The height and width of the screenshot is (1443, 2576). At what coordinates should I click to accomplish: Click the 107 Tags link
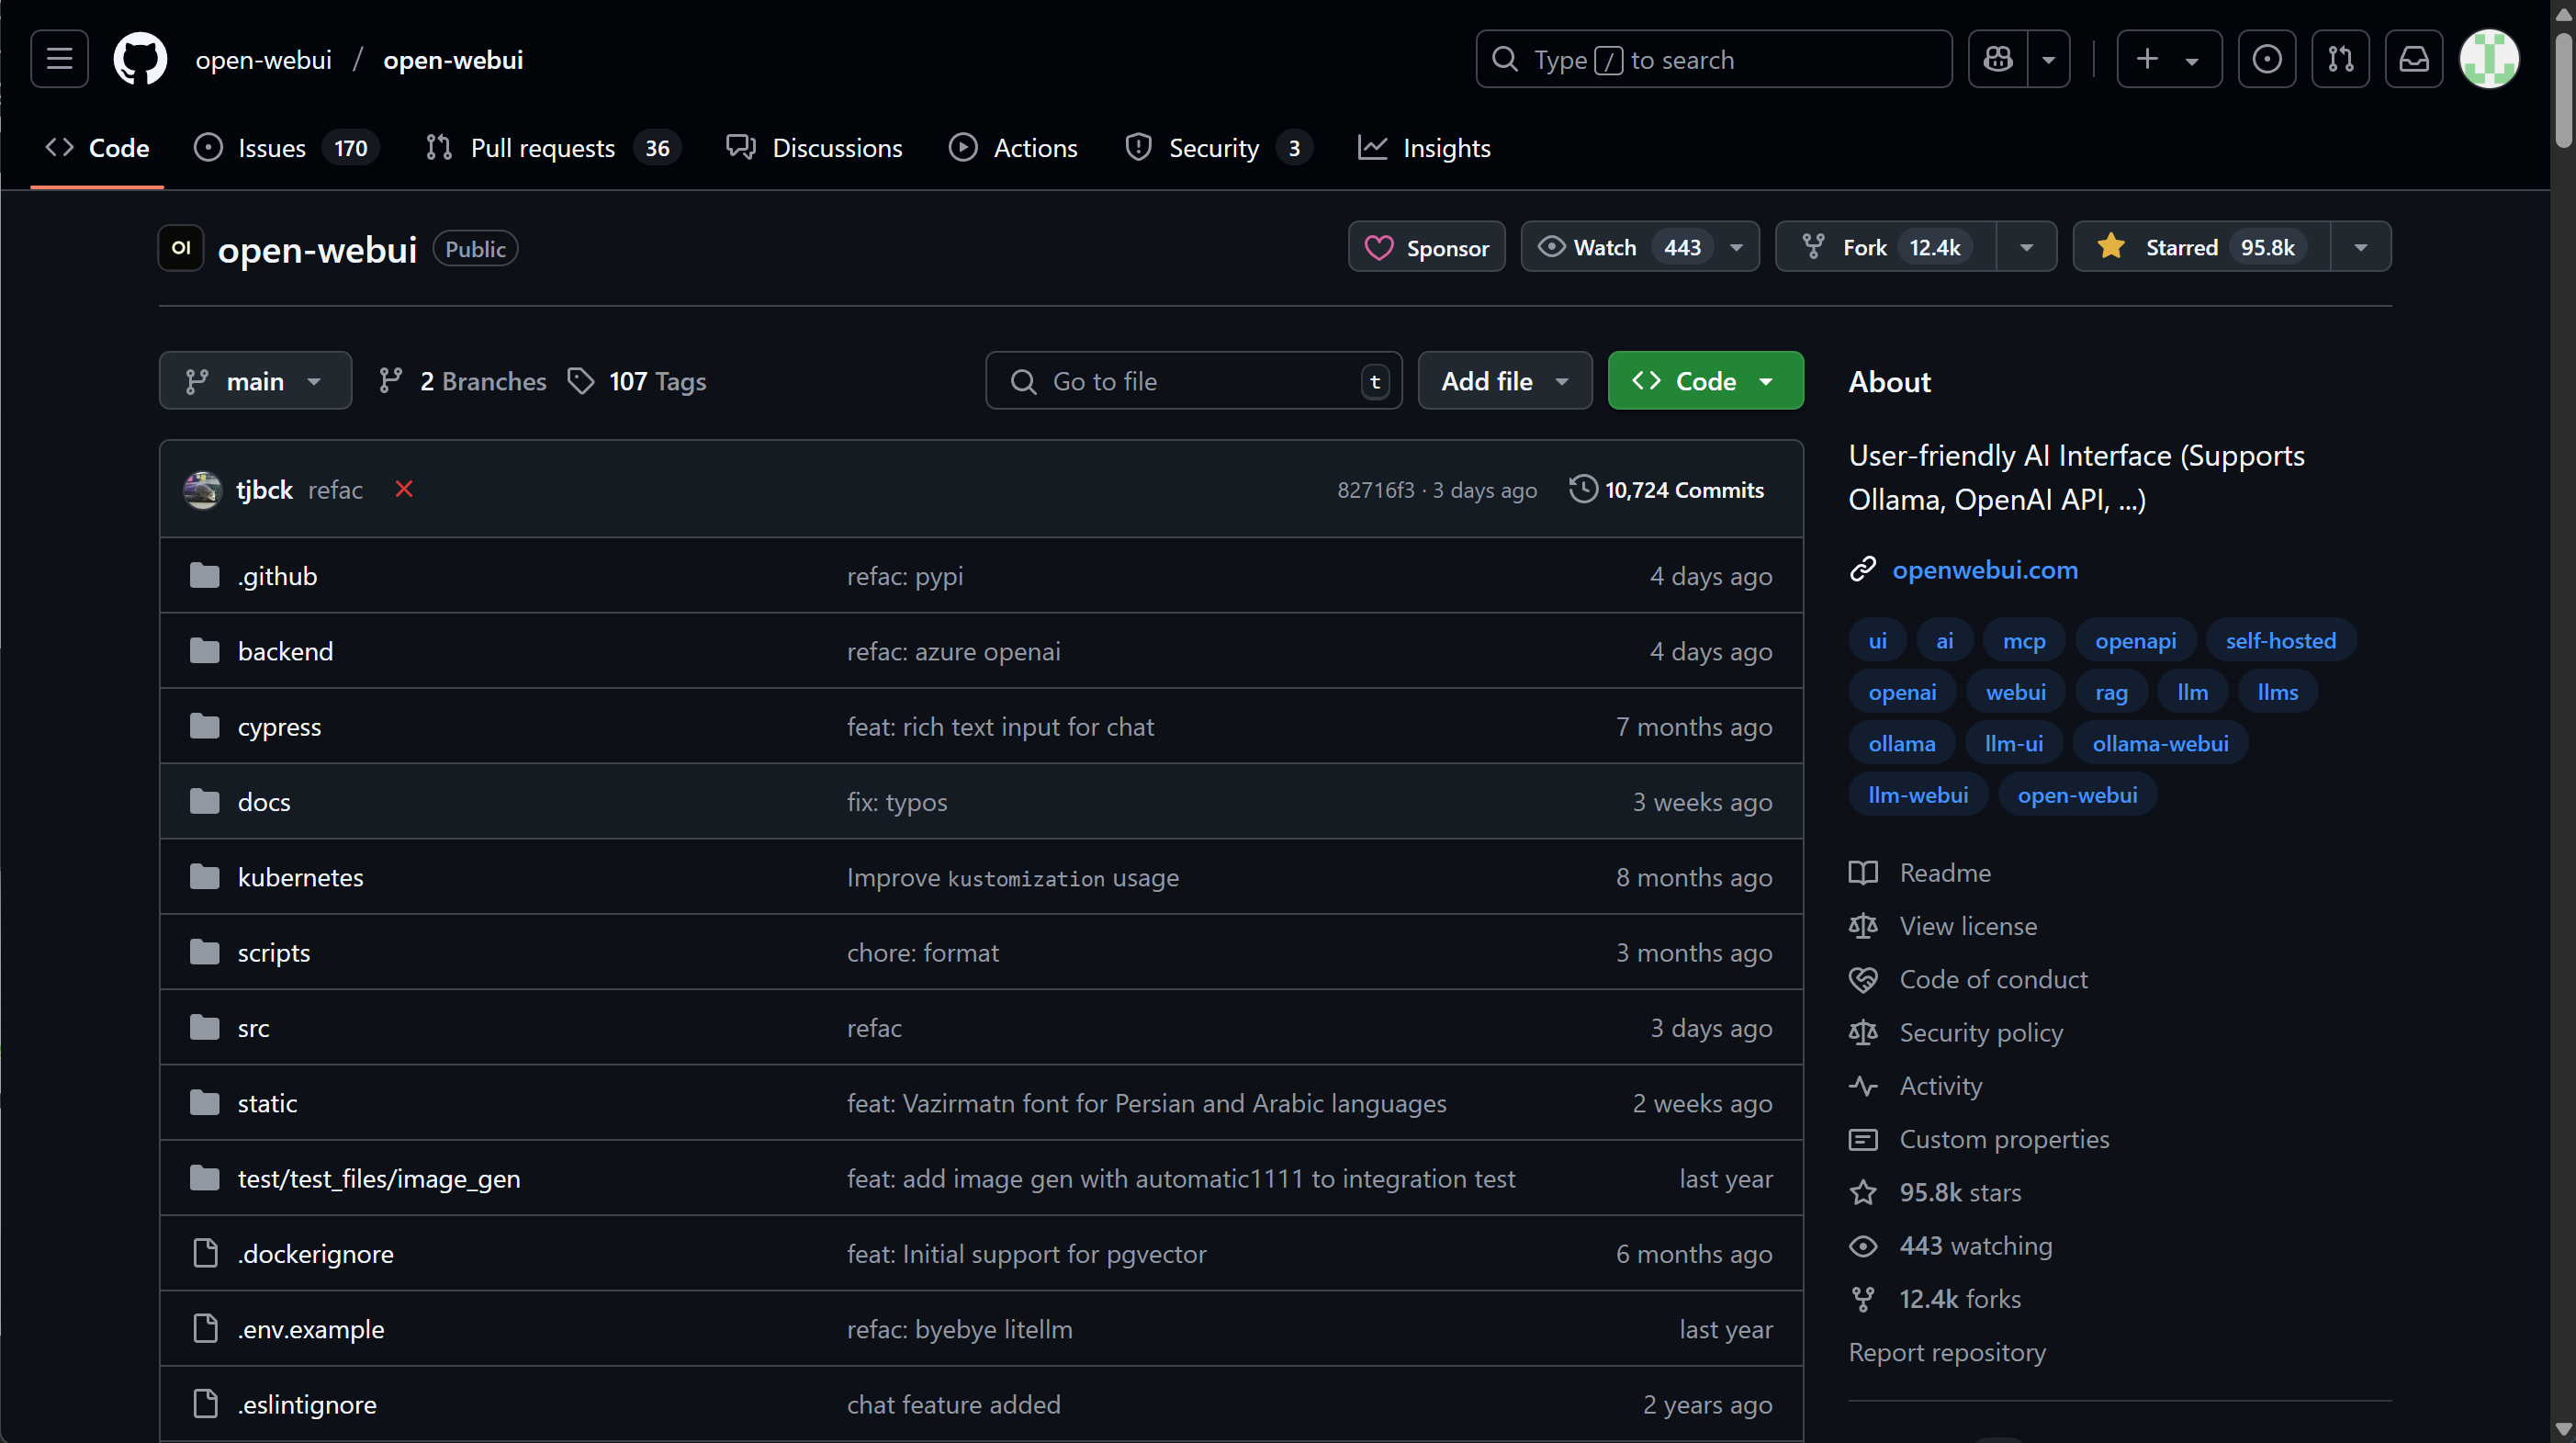click(637, 381)
